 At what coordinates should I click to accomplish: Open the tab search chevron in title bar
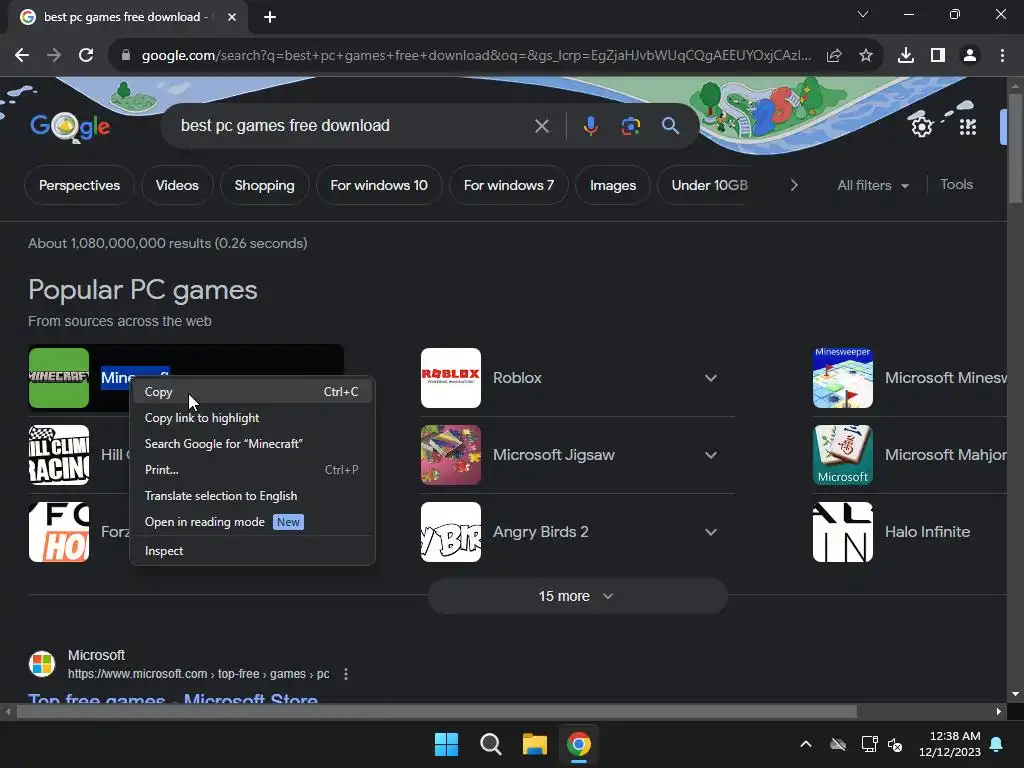[x=863, y=14]
